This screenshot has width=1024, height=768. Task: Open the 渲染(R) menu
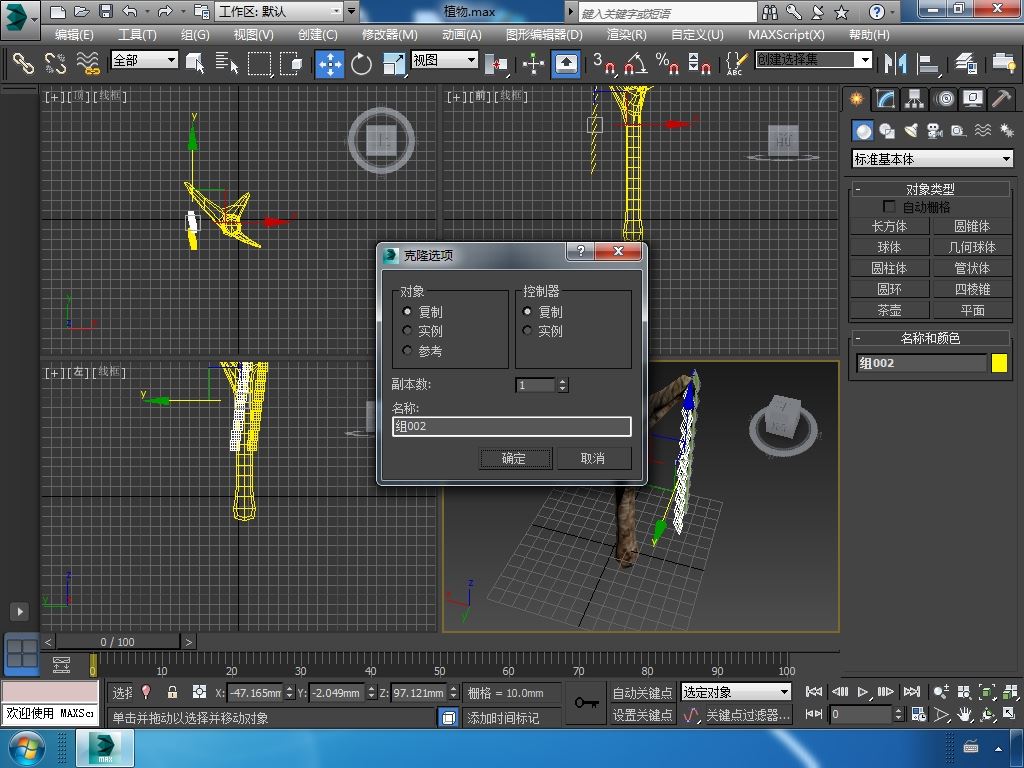(x=626, y=34)
